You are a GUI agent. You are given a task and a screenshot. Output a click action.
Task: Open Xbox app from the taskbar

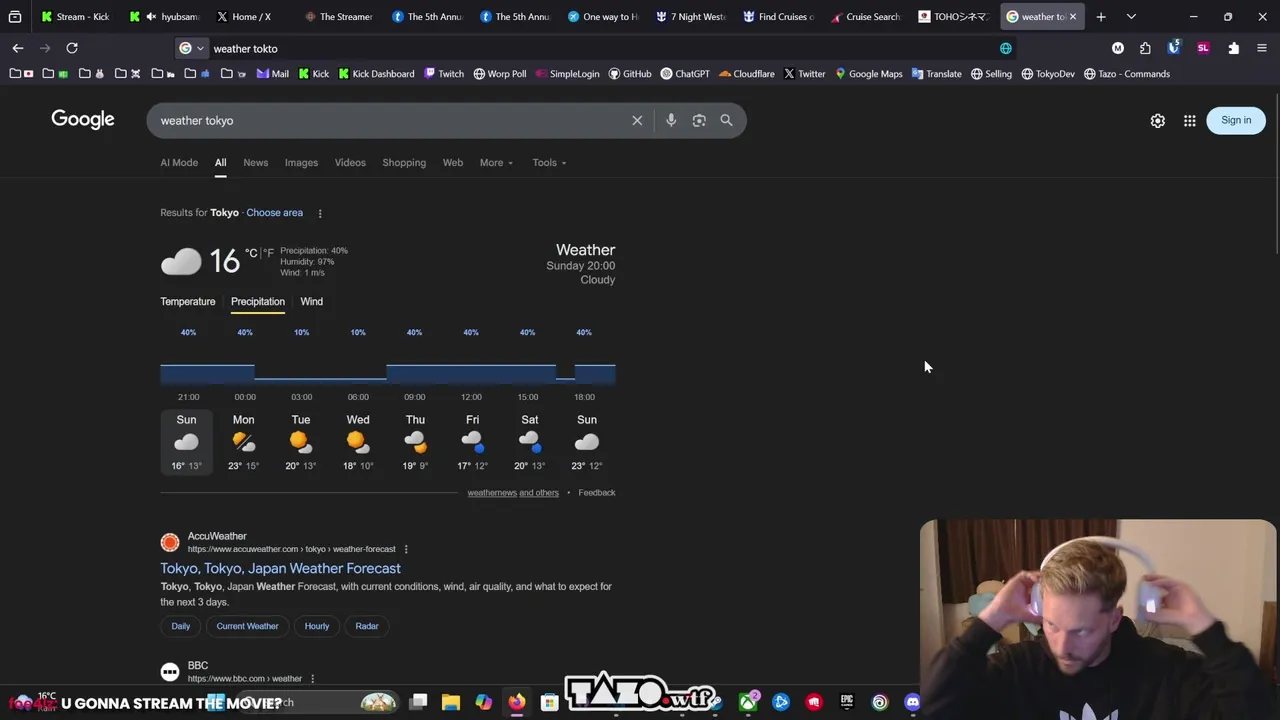click(748, 702)
